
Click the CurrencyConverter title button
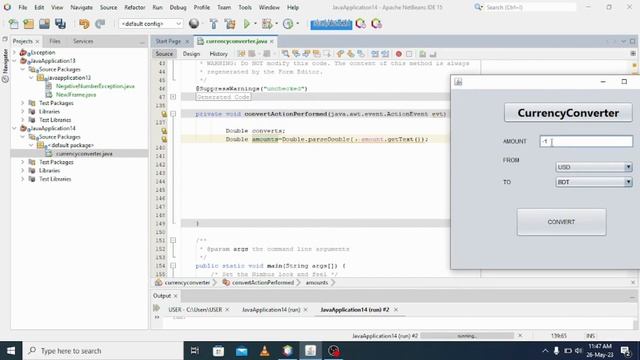pos(568,113)
